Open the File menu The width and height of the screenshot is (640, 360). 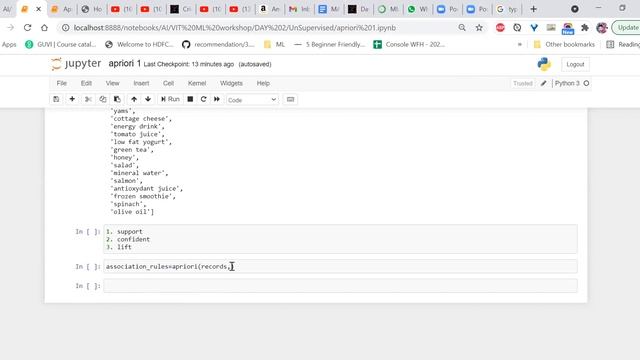62,83
